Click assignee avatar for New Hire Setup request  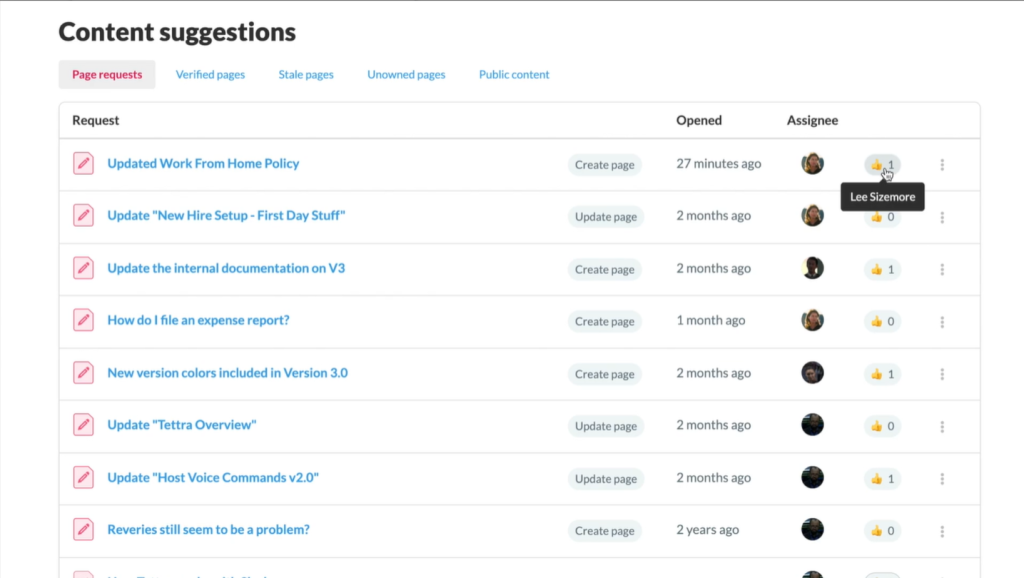tap(812, 216)
